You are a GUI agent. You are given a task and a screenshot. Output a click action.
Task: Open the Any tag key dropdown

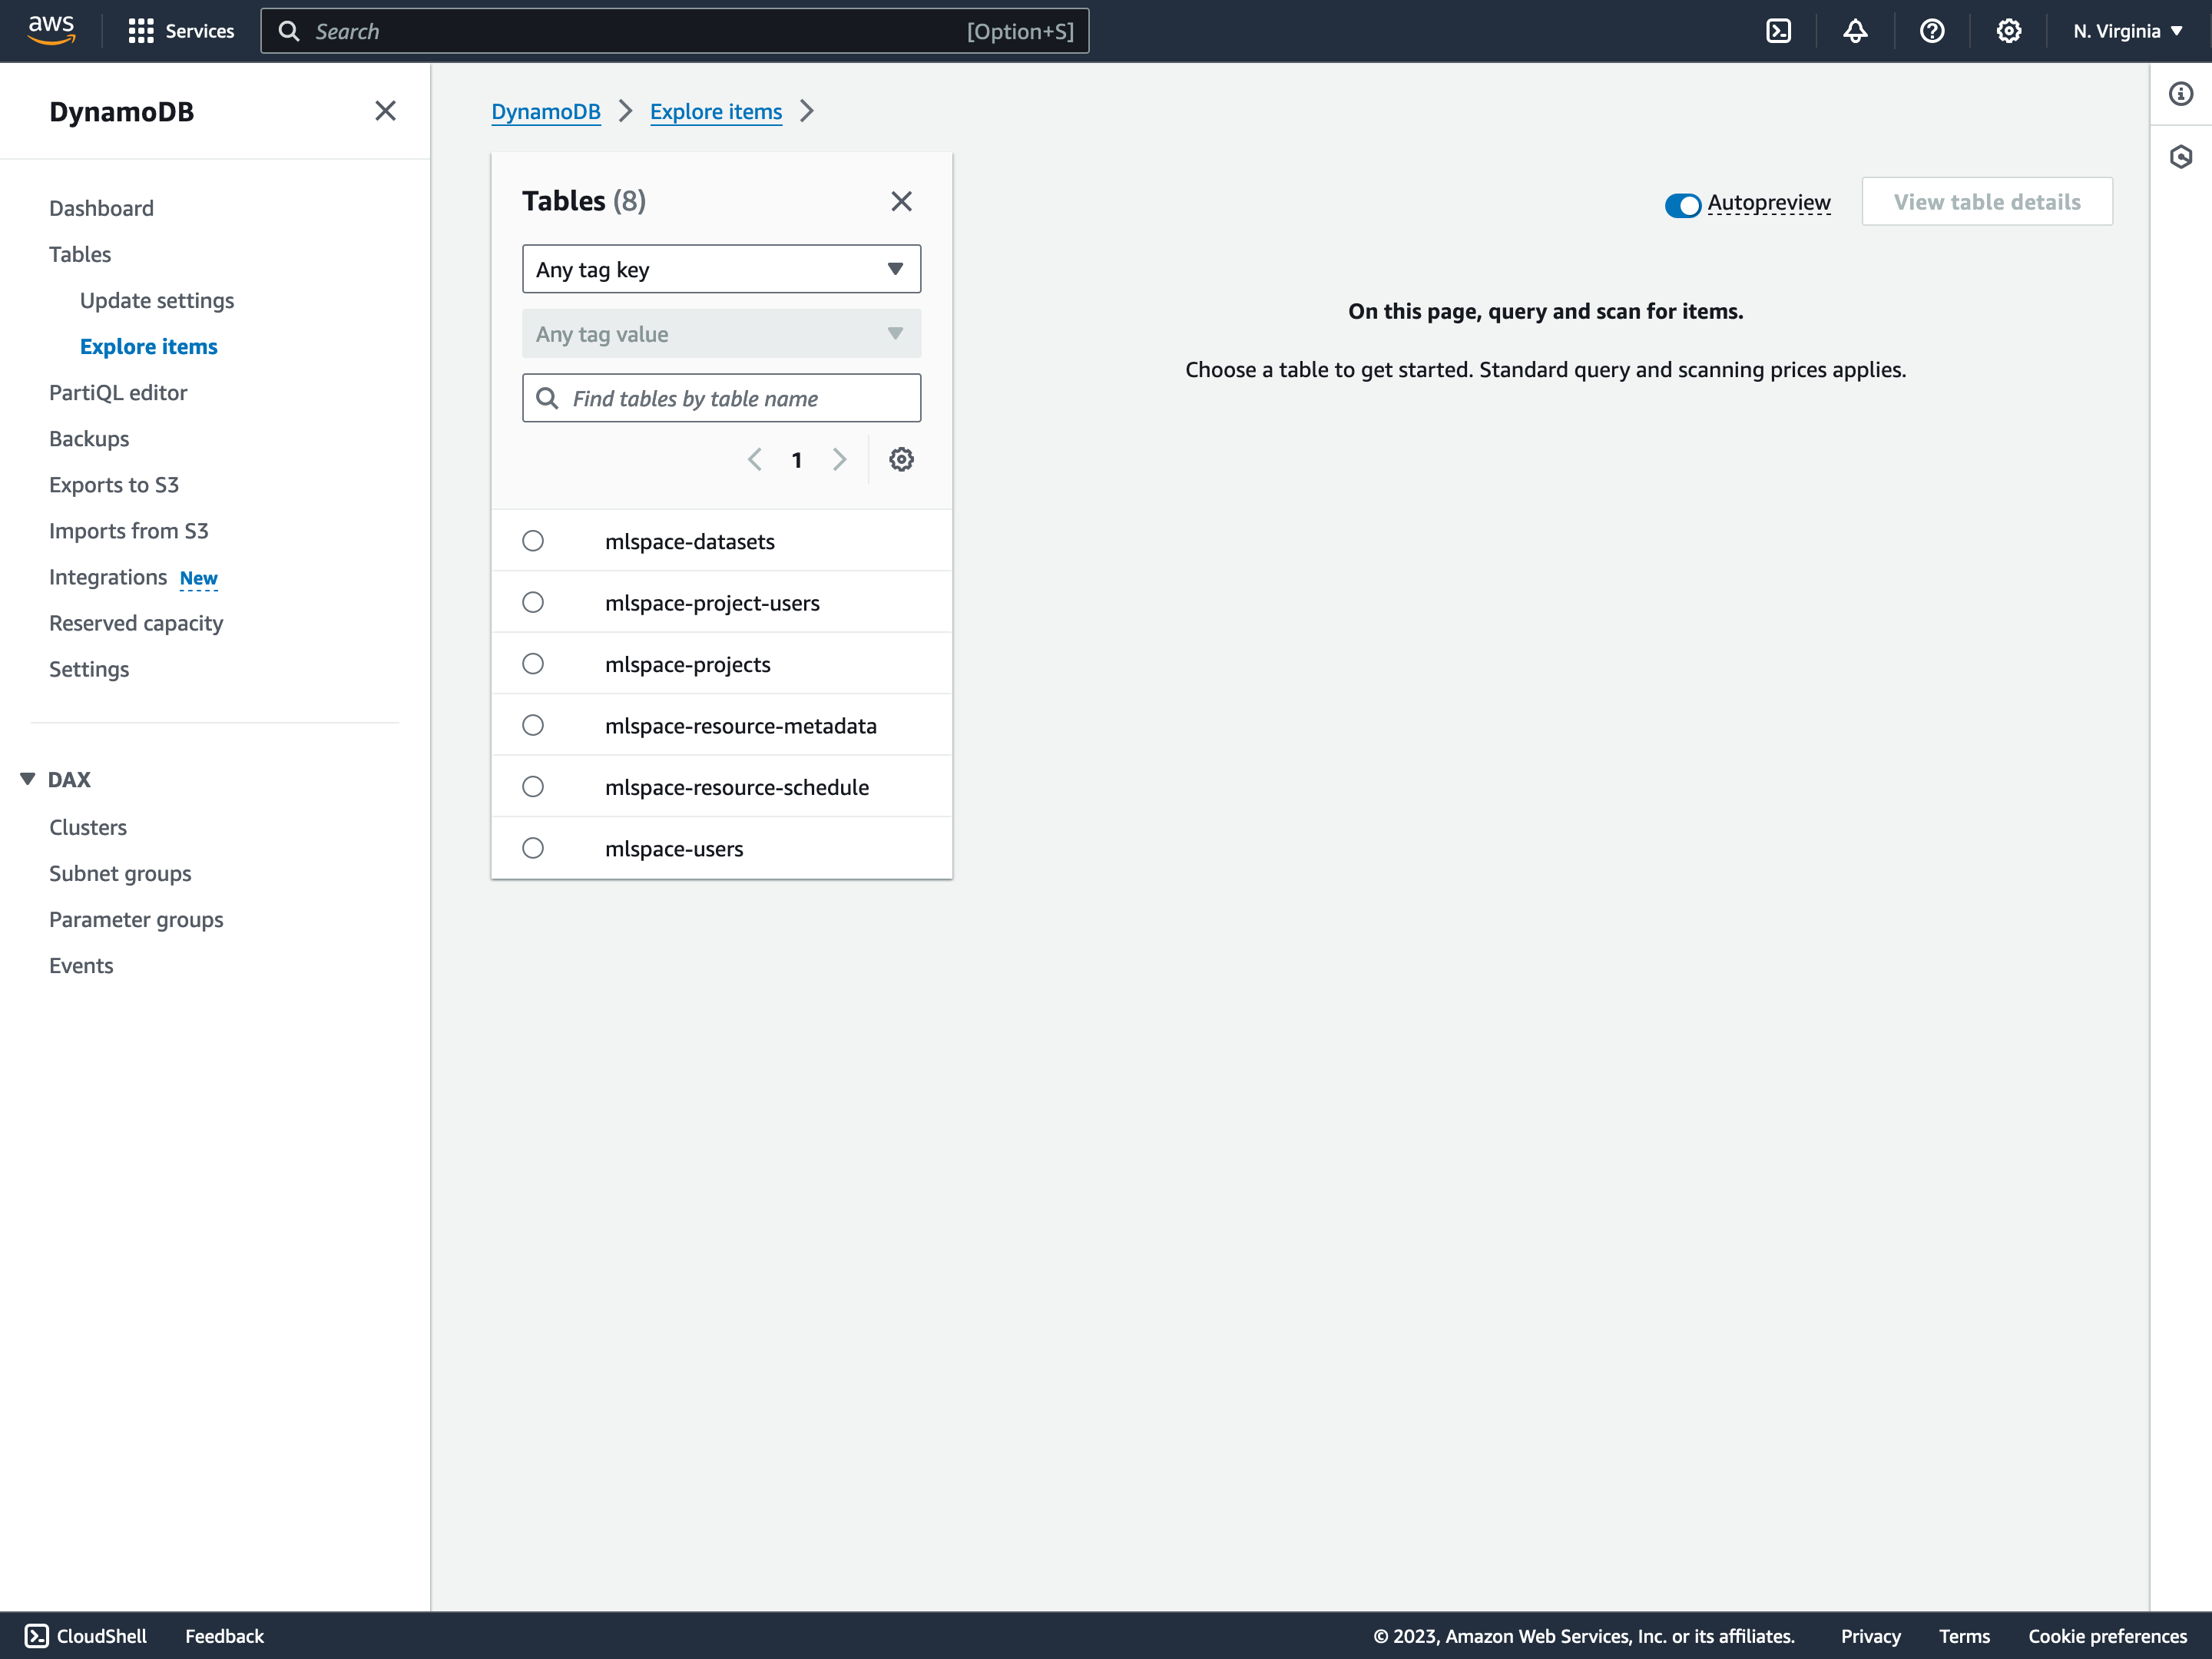(721, 269)
